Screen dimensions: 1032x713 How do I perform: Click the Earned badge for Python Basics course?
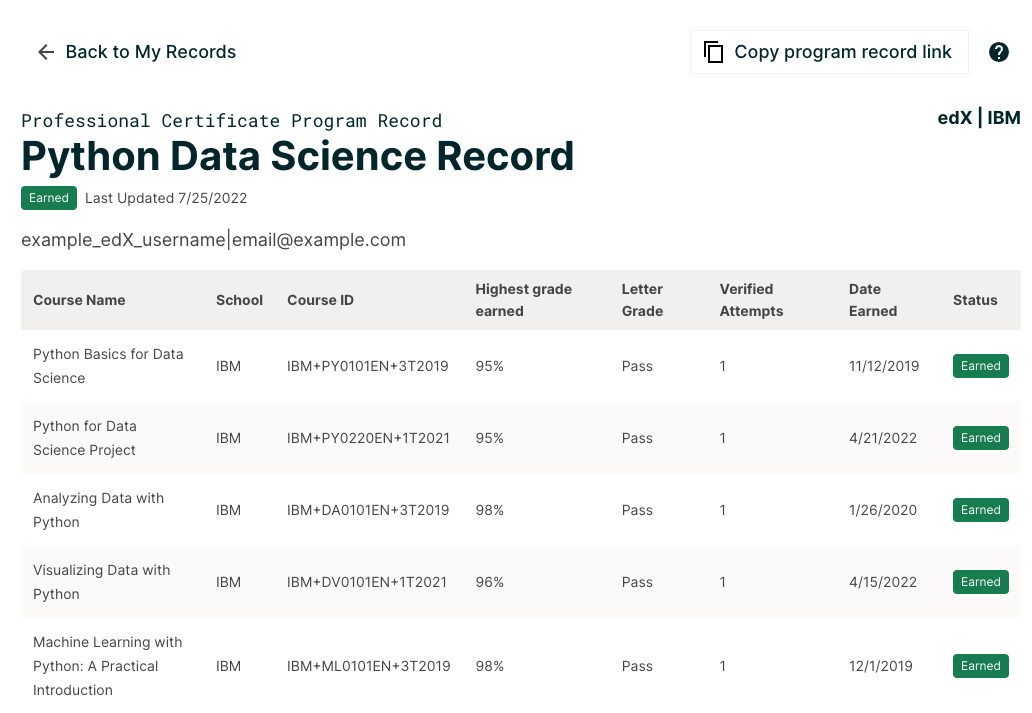(980, 365)
